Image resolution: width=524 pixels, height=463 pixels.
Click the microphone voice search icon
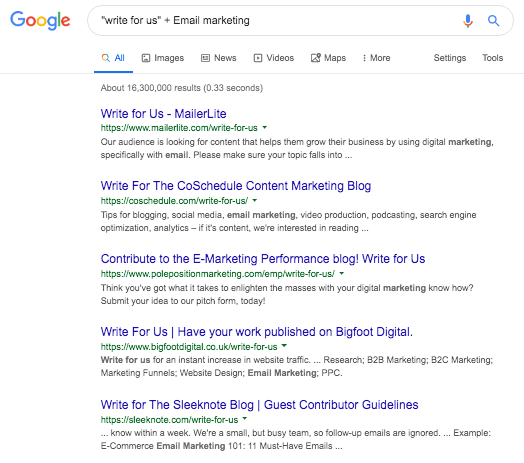(468, 21)
